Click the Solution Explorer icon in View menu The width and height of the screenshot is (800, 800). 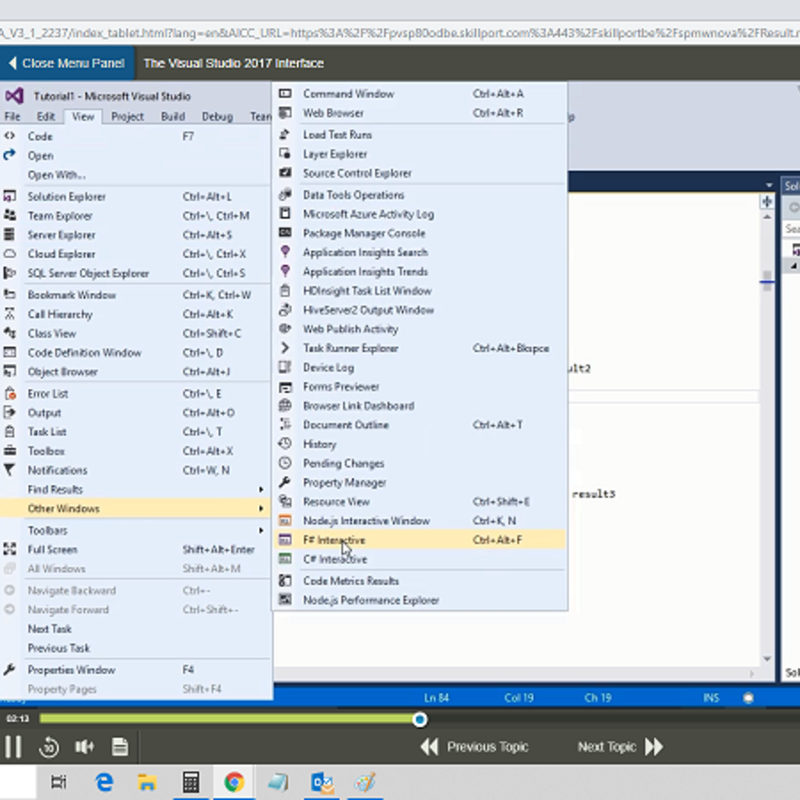click(x=10, y=196)
